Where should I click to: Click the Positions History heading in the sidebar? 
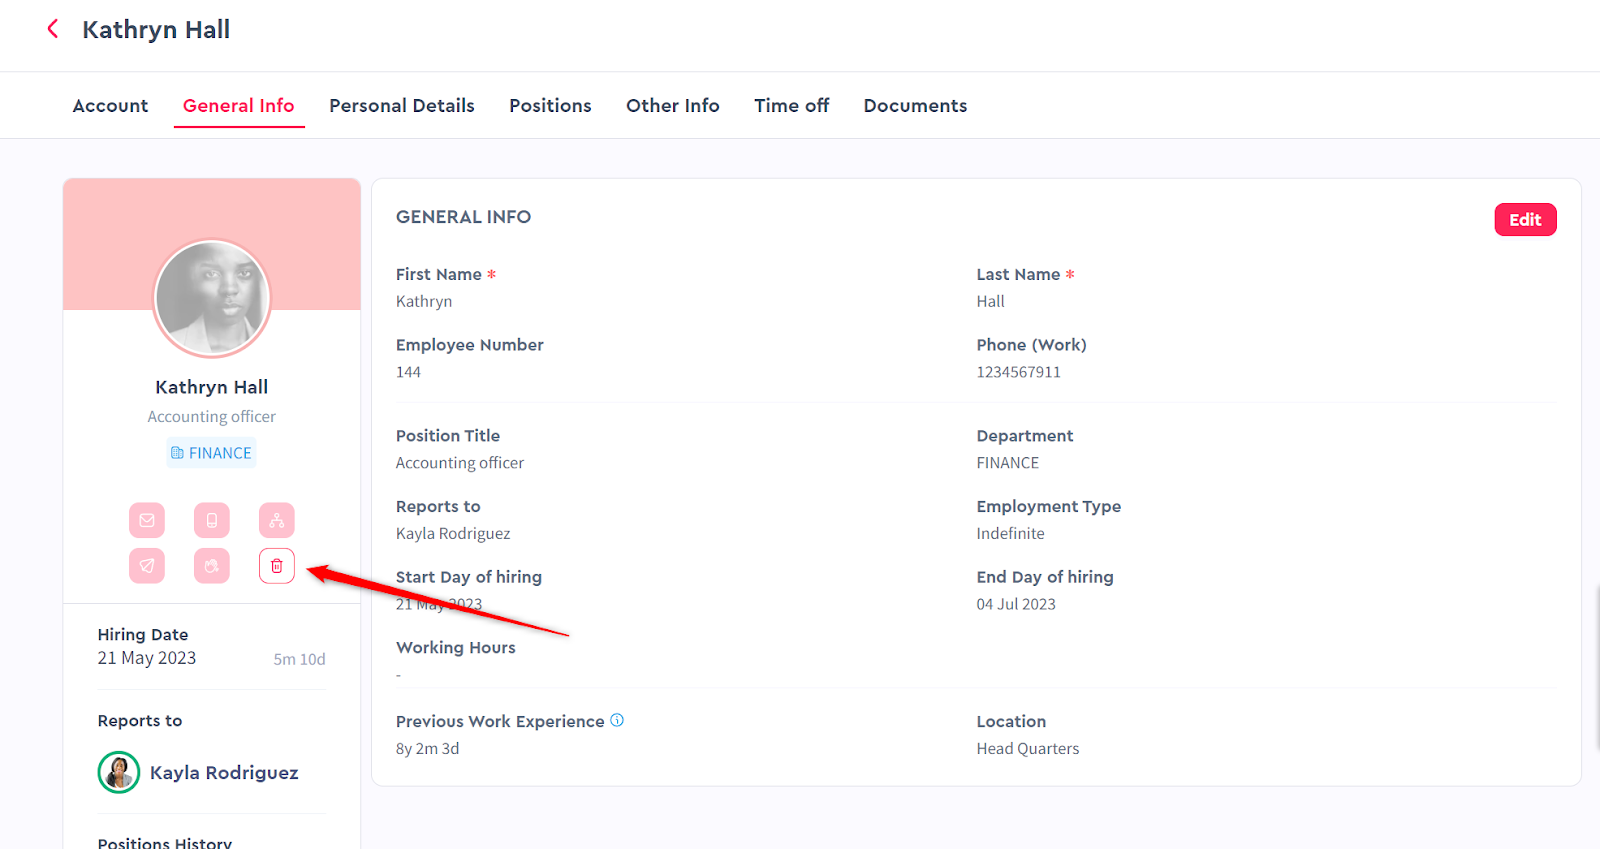[x=165, y=843]
